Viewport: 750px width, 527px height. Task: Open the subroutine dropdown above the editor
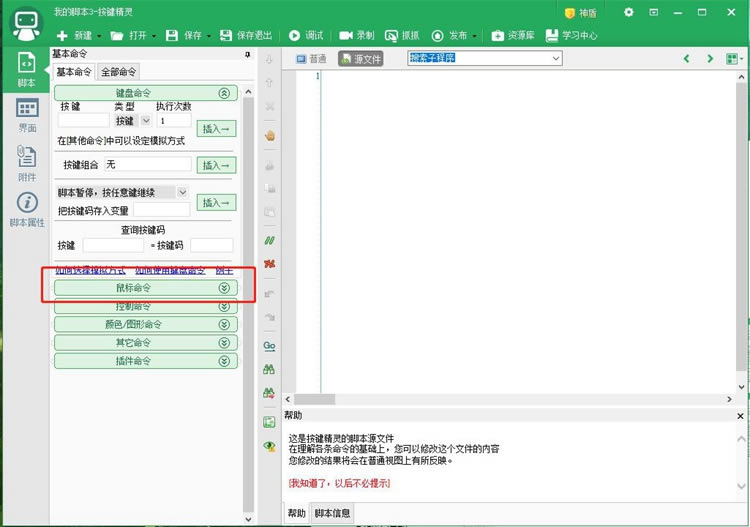(x=556, y=59)
